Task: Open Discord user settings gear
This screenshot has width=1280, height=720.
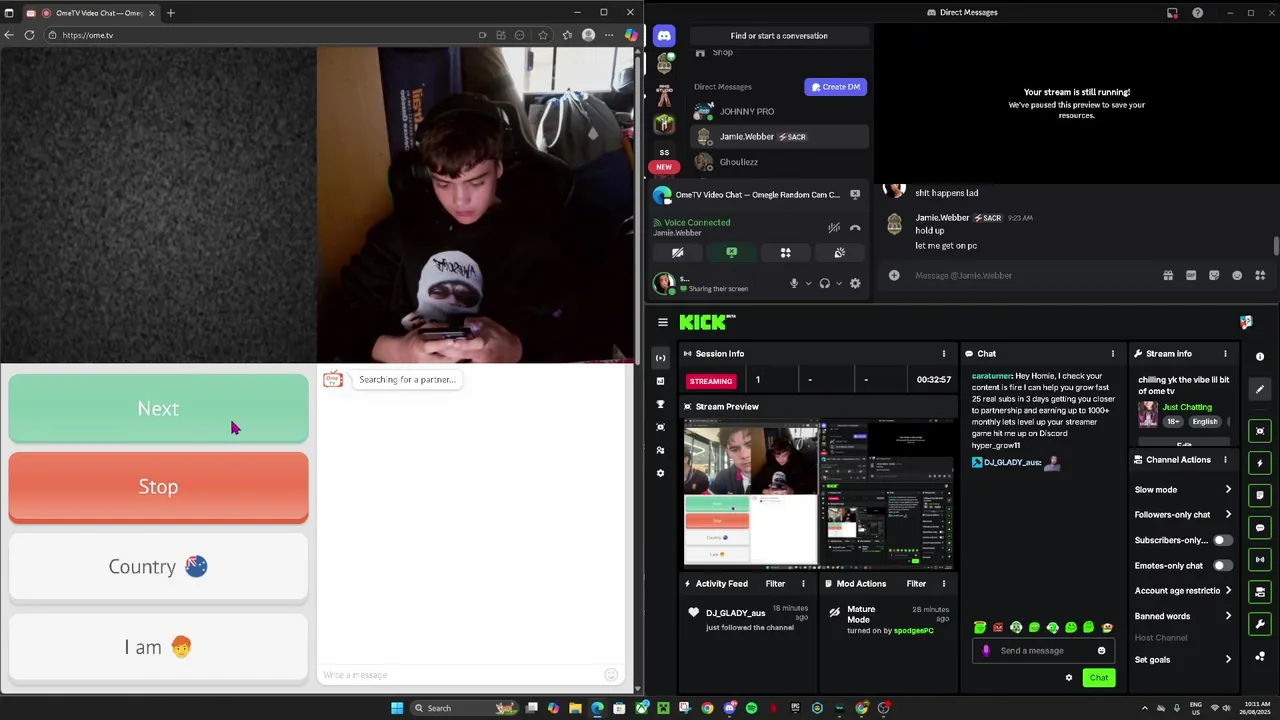Action: [855, 283]
